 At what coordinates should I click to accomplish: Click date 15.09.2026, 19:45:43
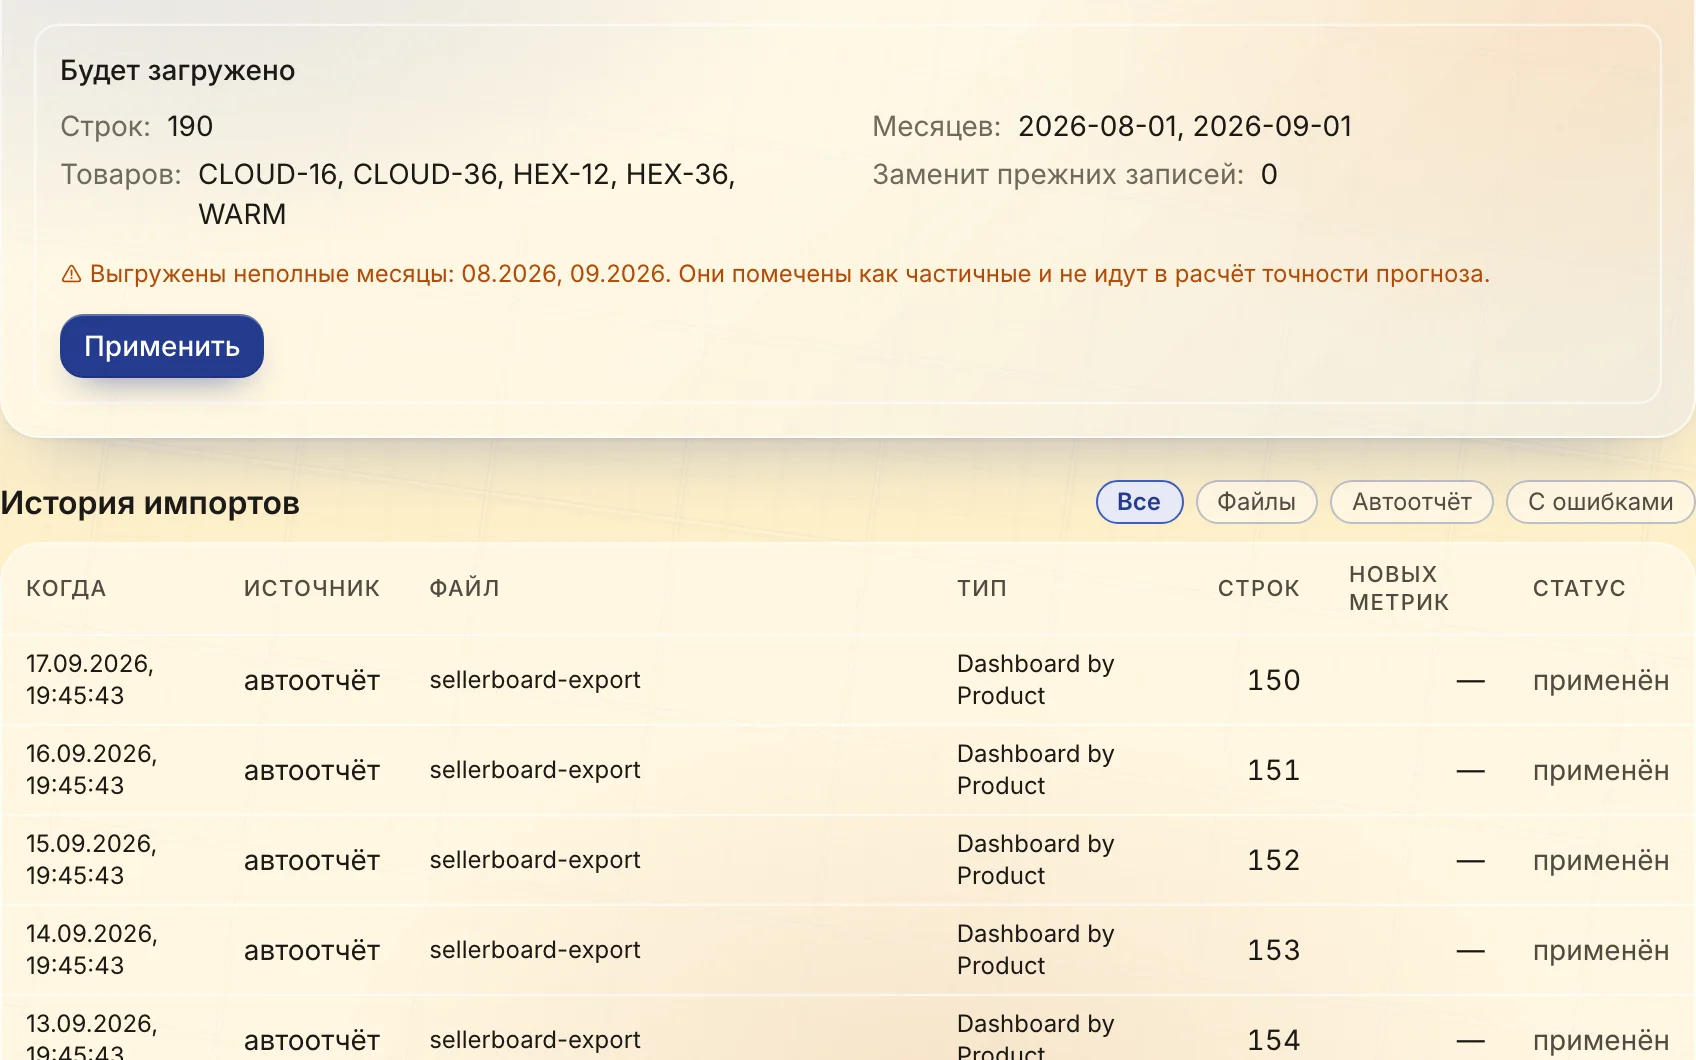click(x=92, y=860)
